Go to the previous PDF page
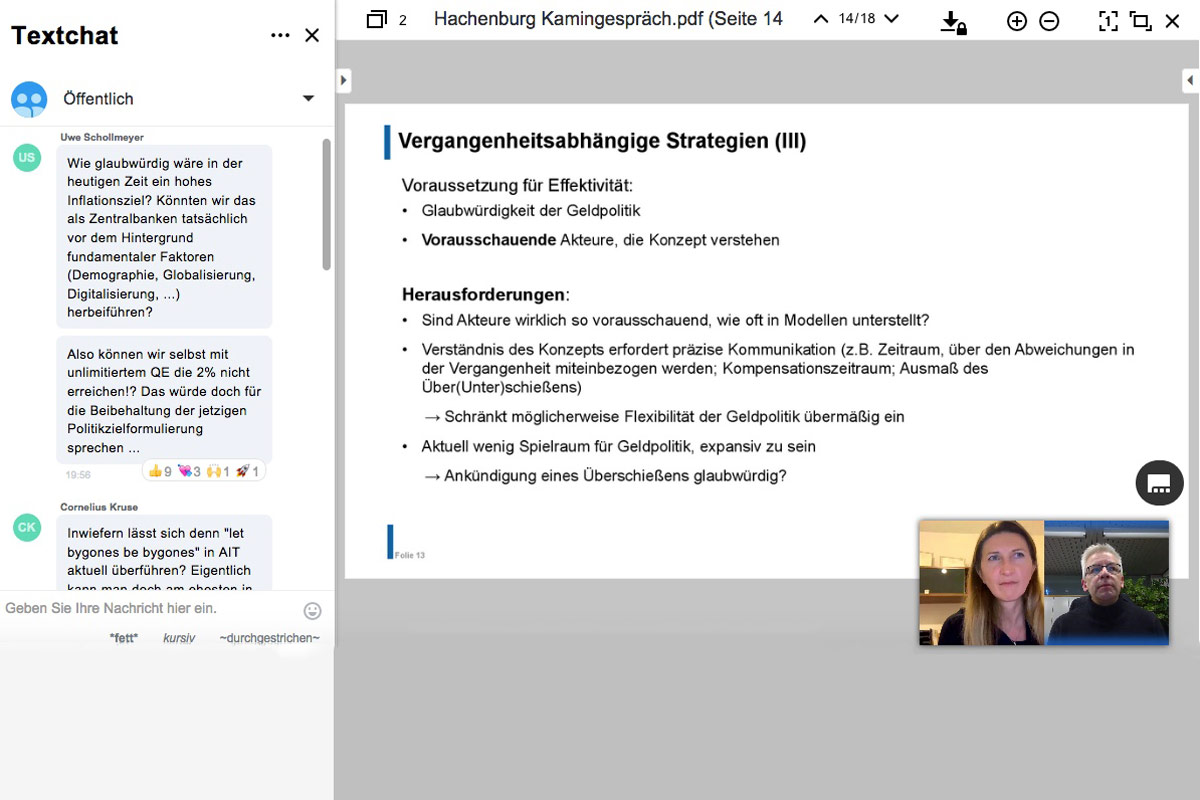 pos(821,19)
